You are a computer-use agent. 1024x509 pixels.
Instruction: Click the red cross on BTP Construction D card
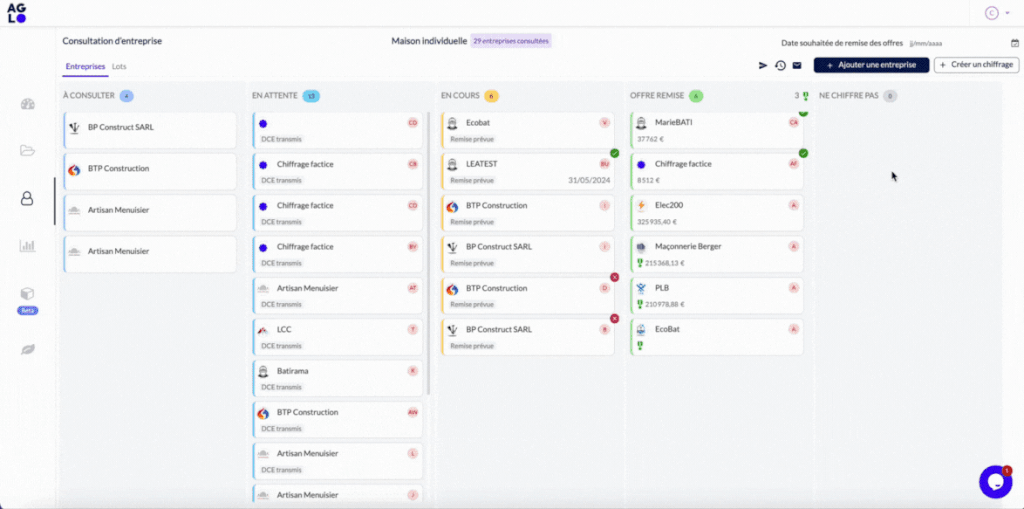click(x=615, y=277)
